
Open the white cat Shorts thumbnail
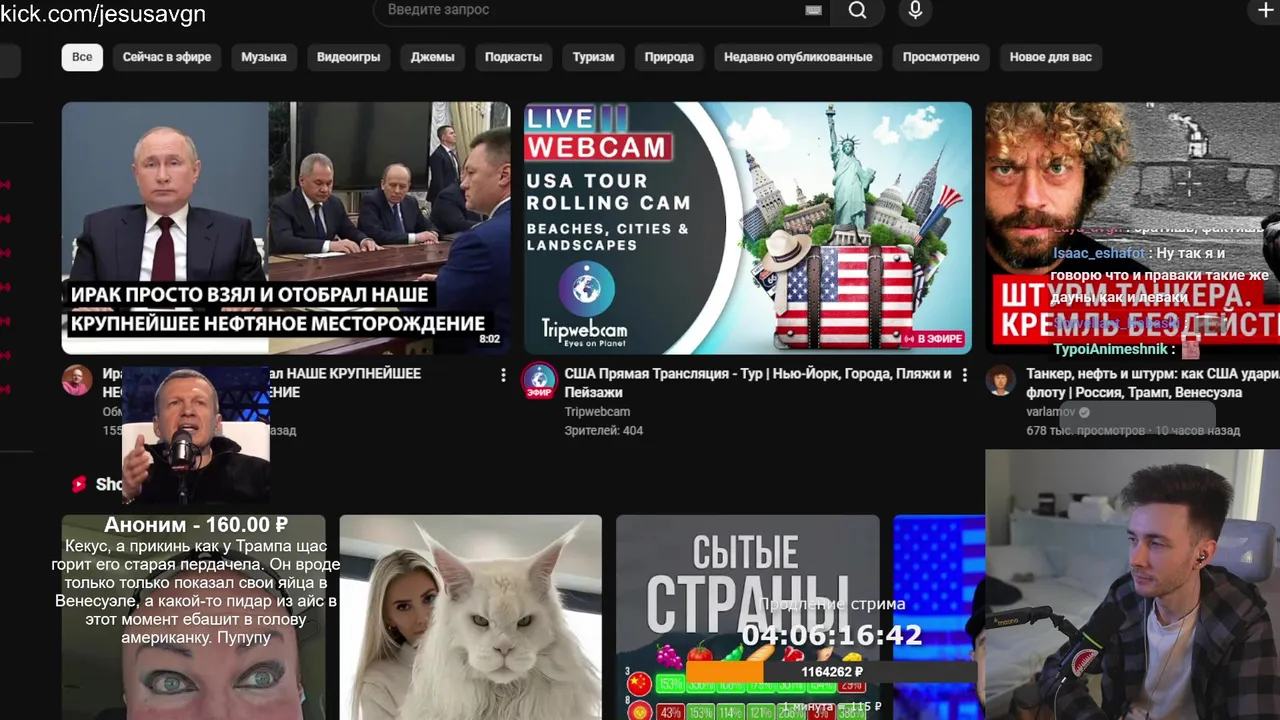point(471,617)
